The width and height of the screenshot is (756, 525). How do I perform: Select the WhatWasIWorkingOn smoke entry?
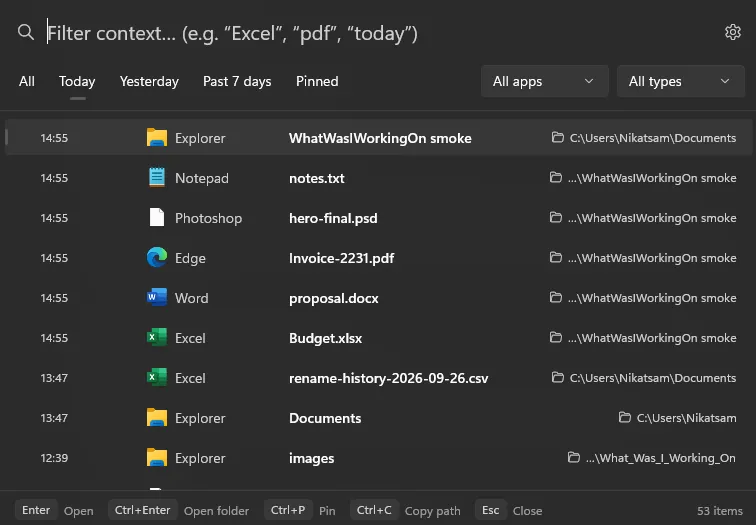click(x=378, y=138)
